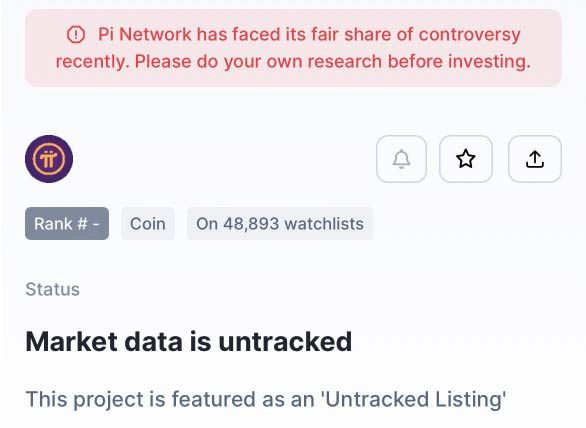Click the words 'Pi Network' in red banner
Viewport: 586px width, 428px height.
tap(145, 34)
